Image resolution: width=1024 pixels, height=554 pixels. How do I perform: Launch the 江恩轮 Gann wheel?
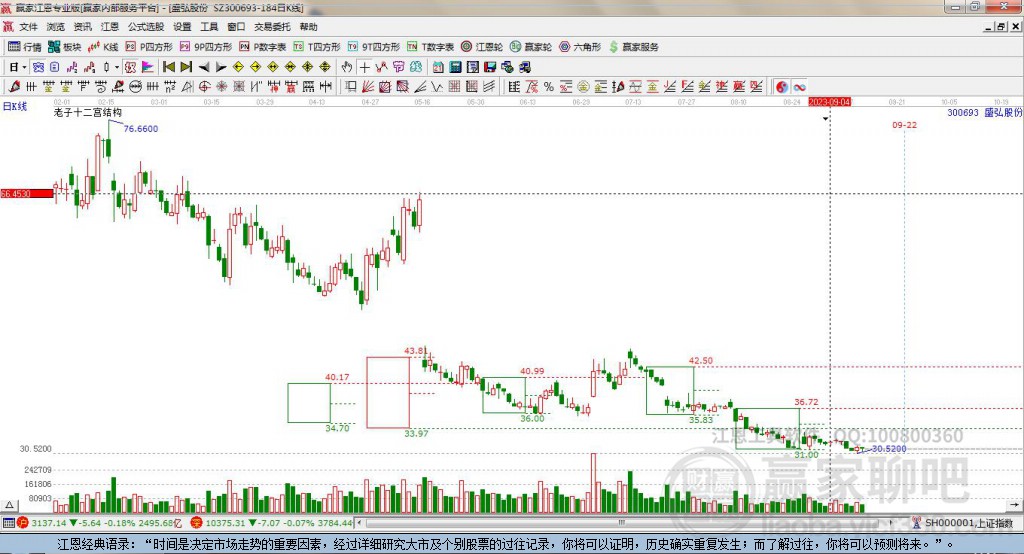(x=482, y=47)
